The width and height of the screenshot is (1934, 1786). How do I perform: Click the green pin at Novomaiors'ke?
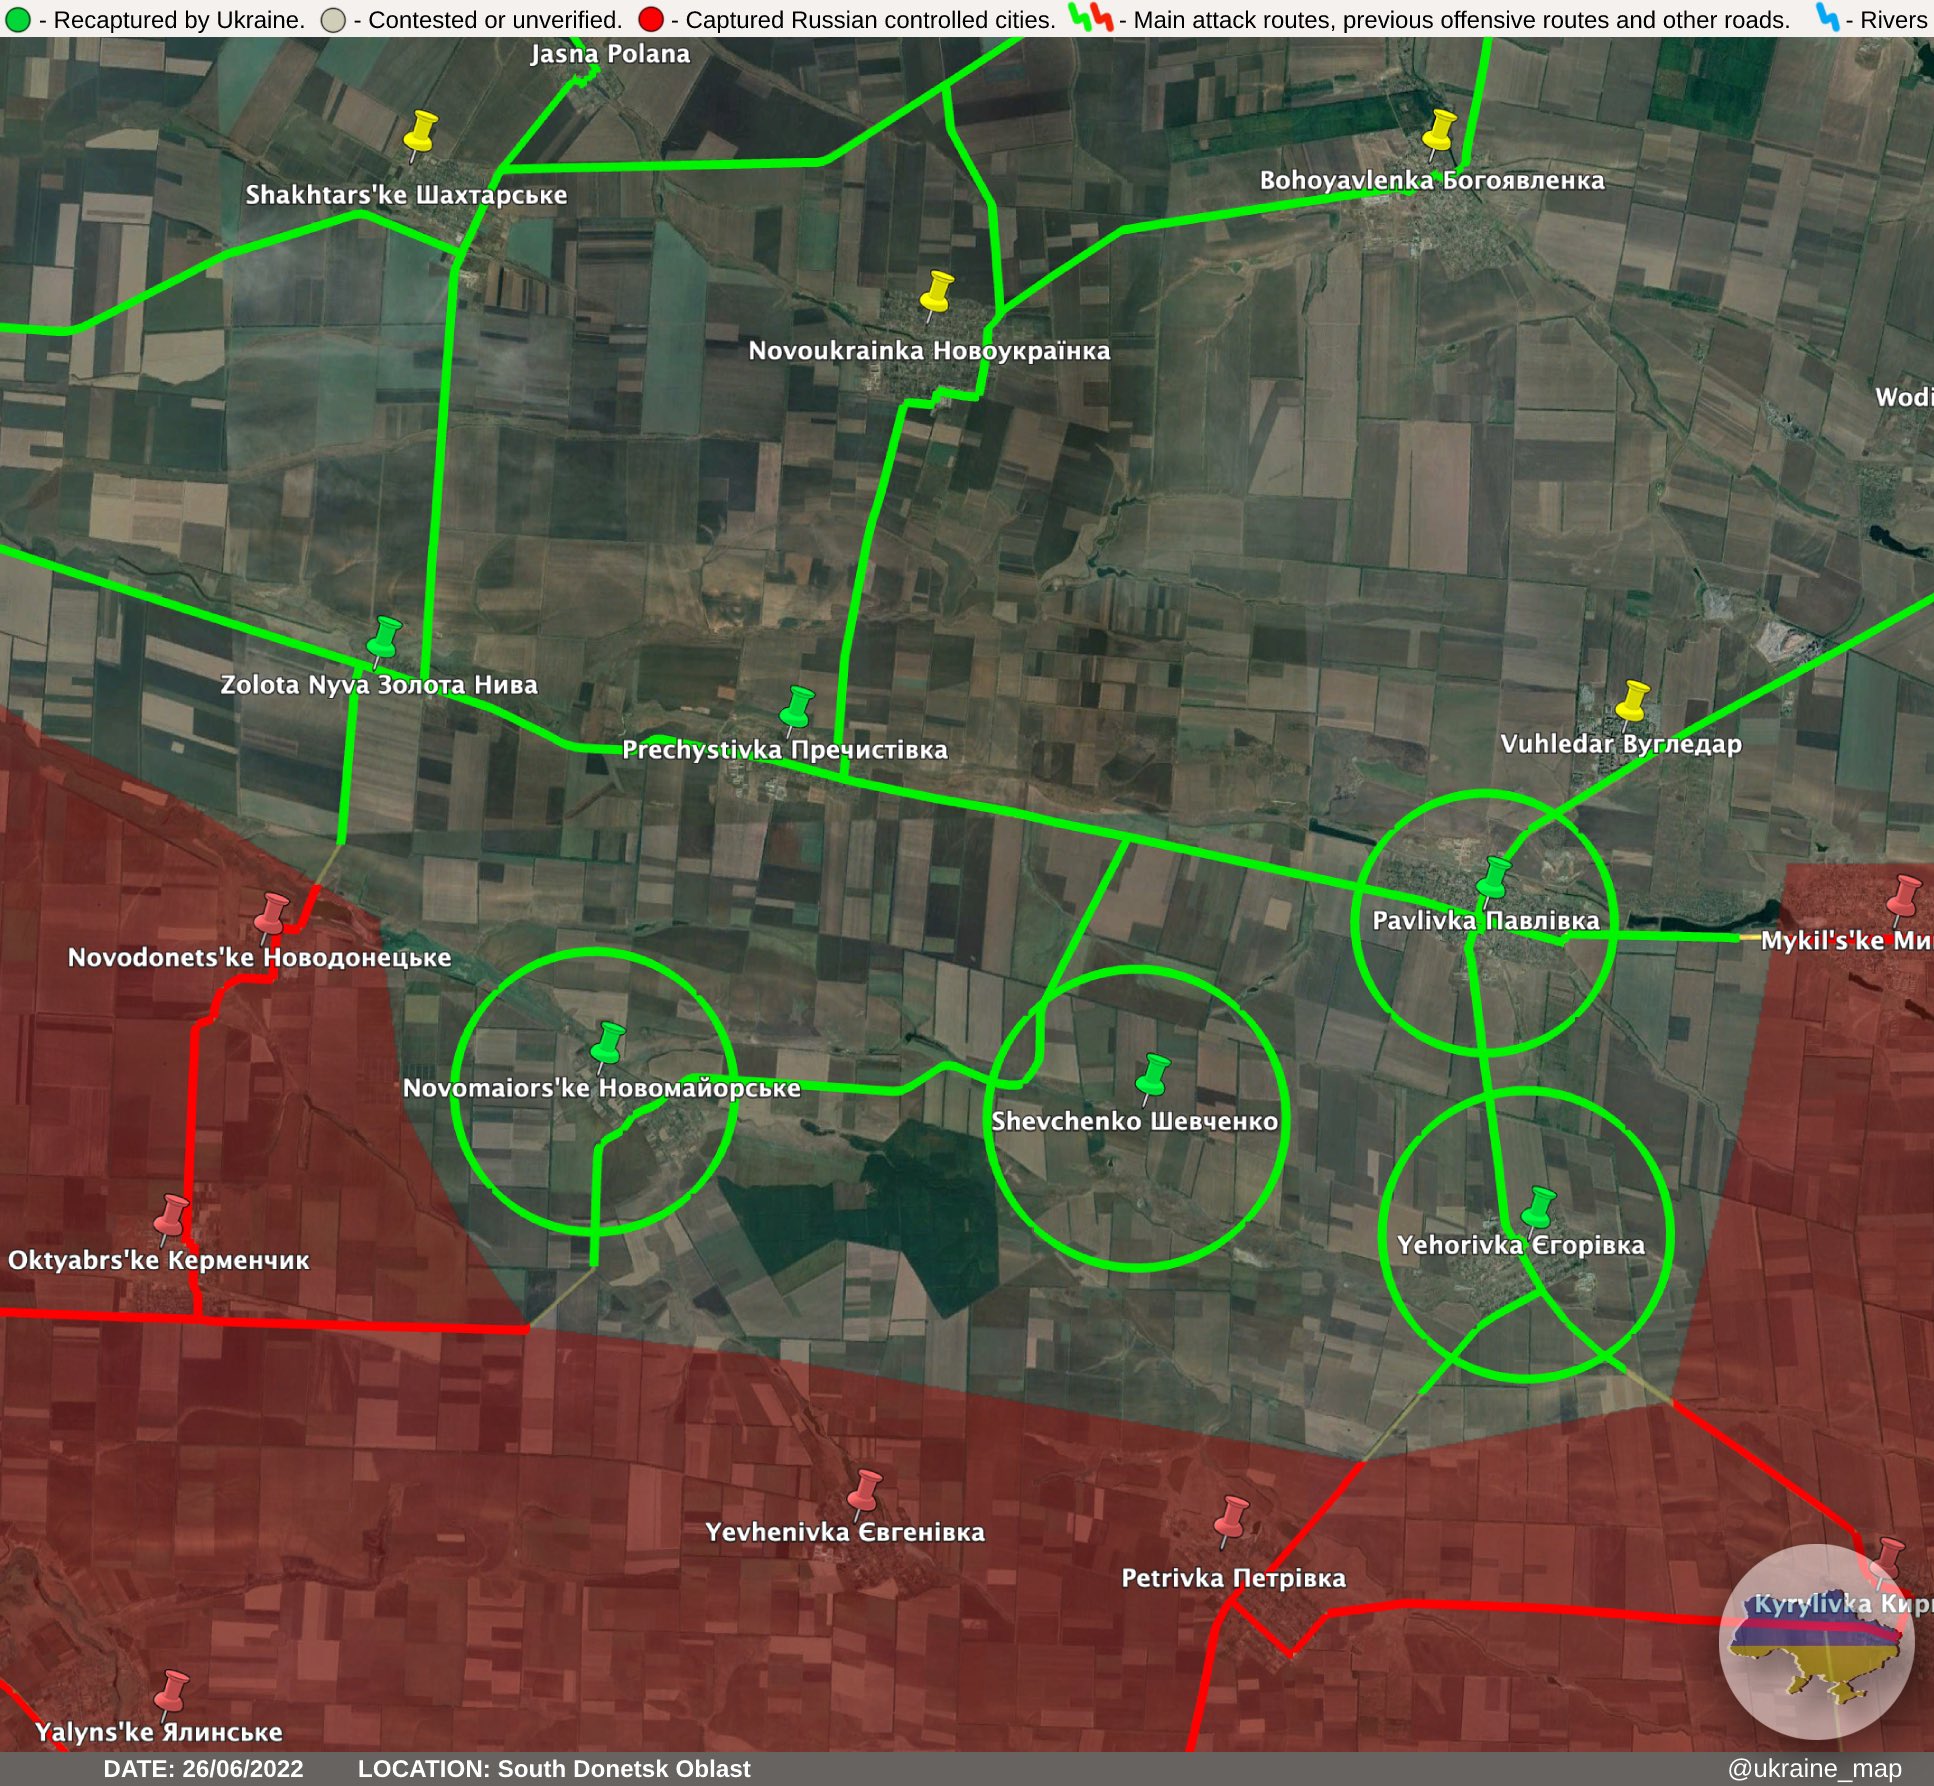coord(607,1043)
